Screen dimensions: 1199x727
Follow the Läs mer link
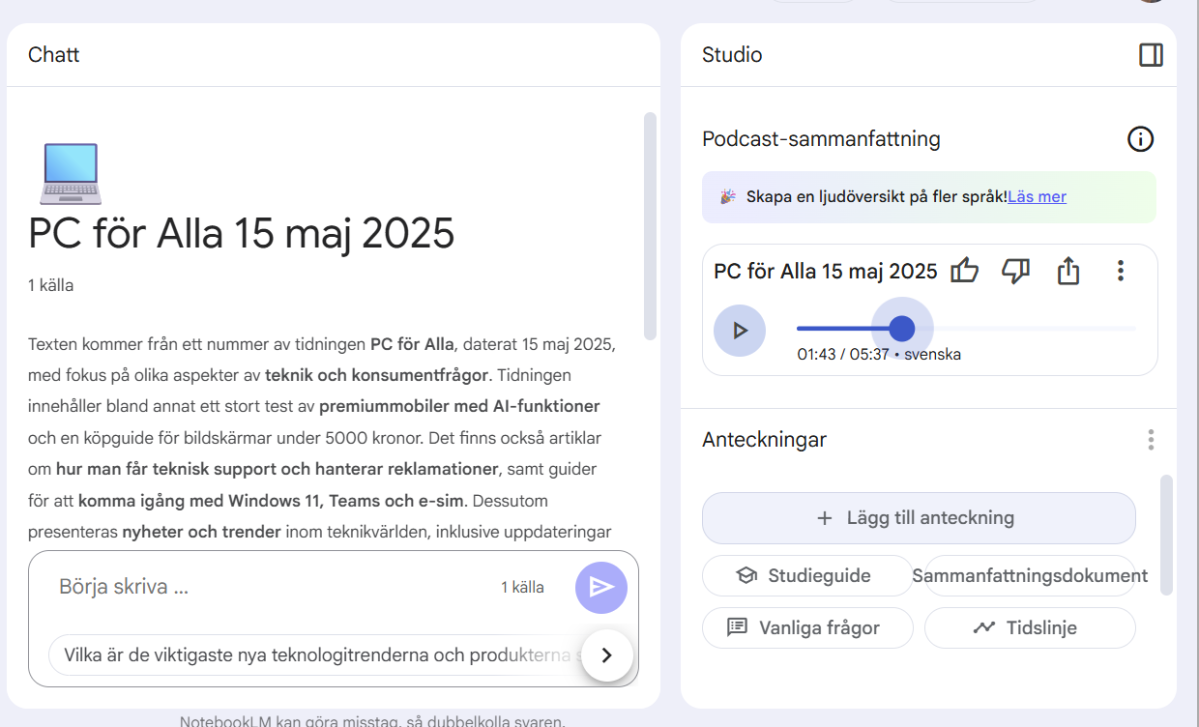pos(1037,197)
